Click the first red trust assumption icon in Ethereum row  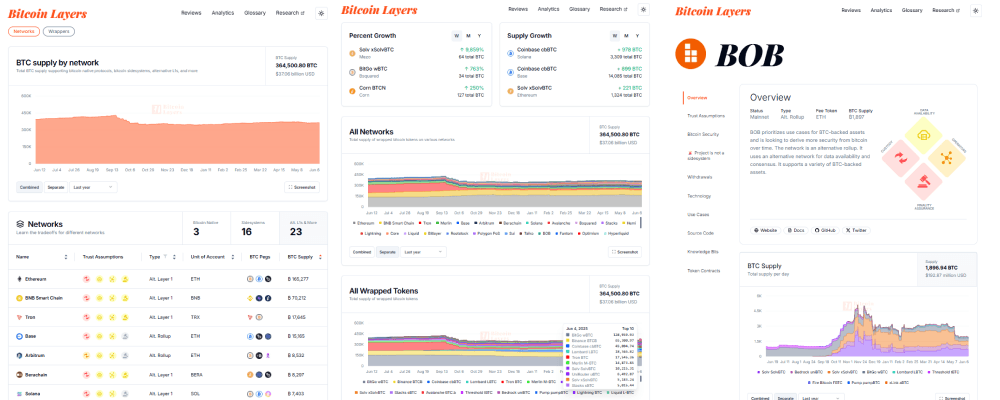click(x=86, y=279)
